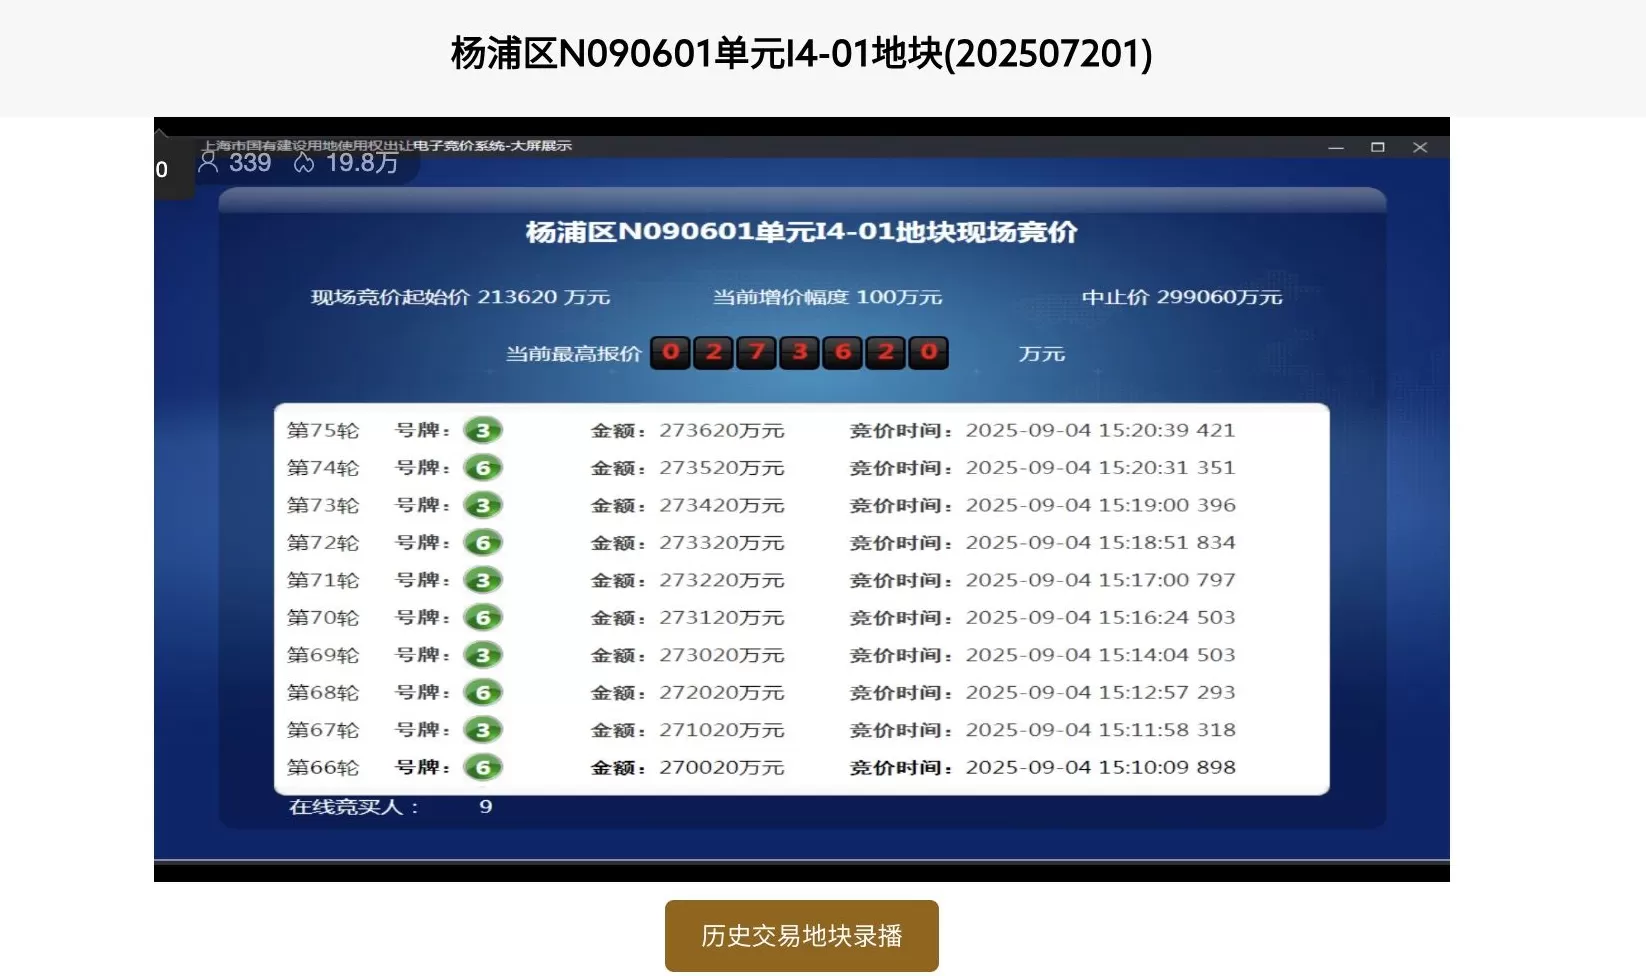Viewport: 1646px width, 976px height.
Task: Maximize the 电子竞价系统 window
Action: [1377, 146]
